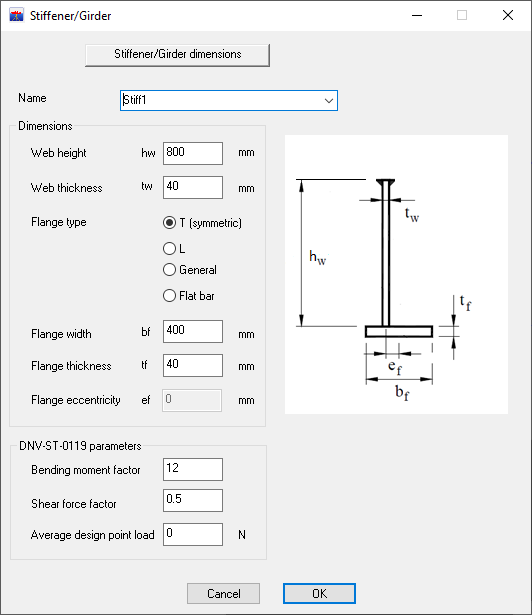This screenshot has width=532, height=615.
Task: Click the T-stiffener cross-section diagram
Action: tap(396, 275)
